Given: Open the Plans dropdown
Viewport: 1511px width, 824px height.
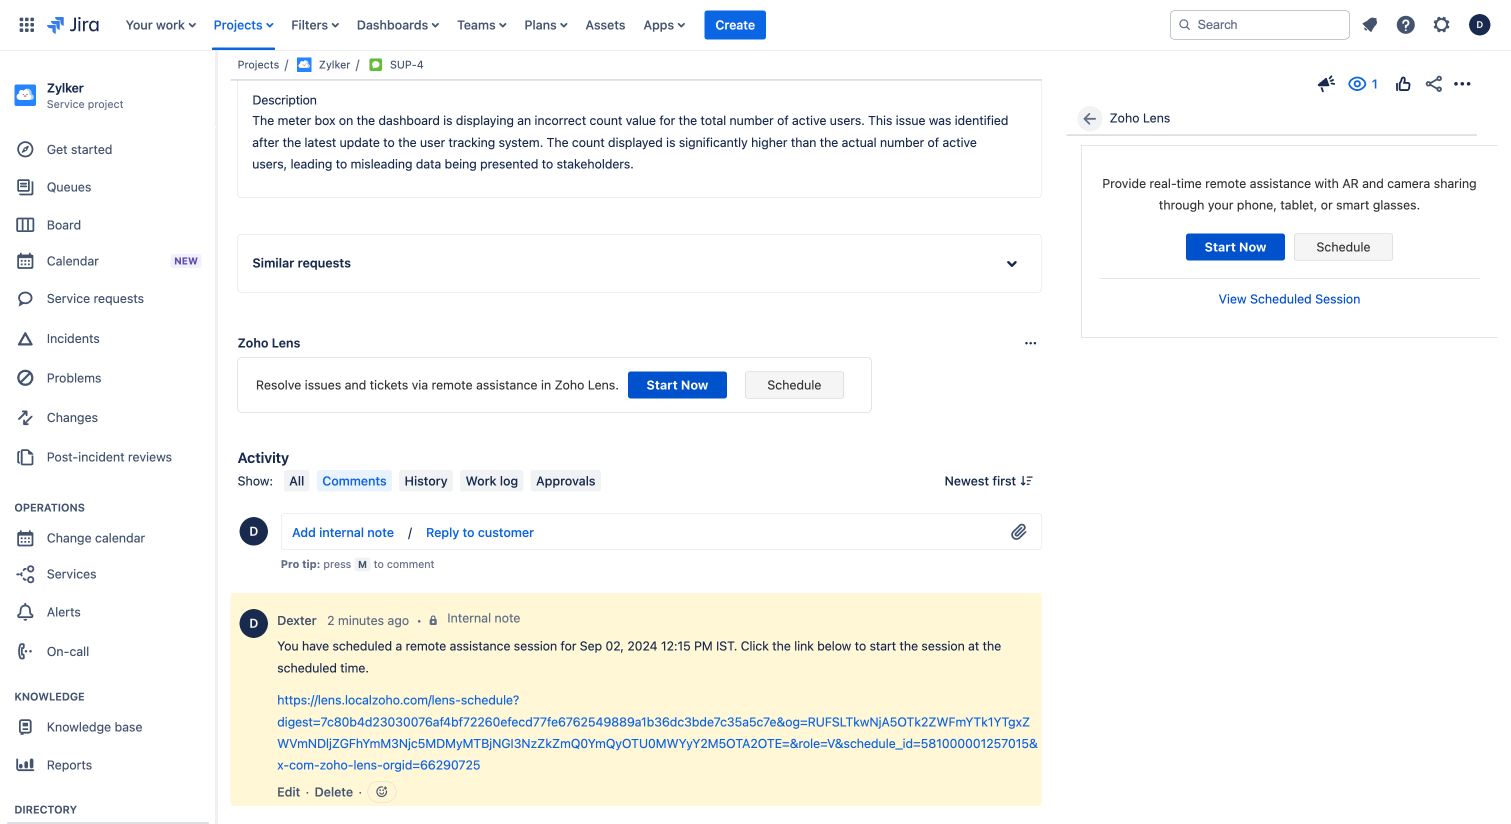Looking at the screenshot, I should (x=546, y=25).
